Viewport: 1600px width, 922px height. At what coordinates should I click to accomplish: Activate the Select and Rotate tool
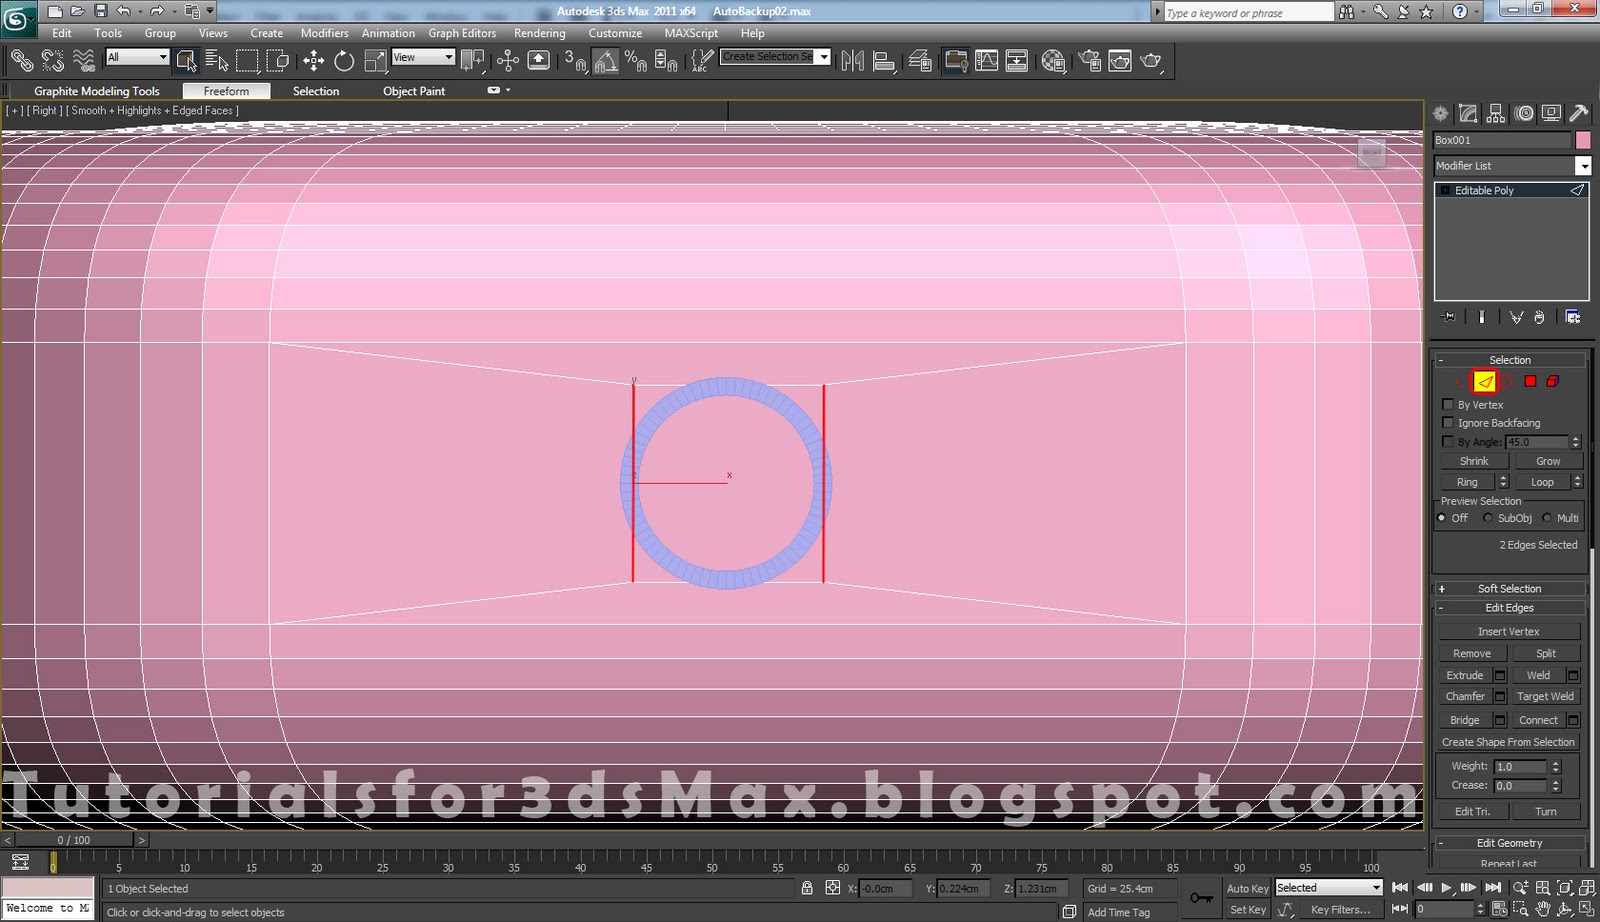[344, 60]
